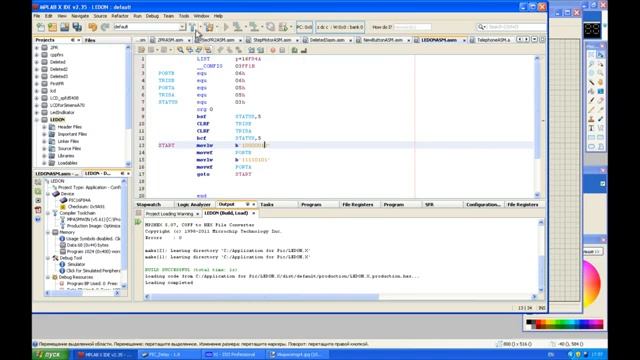Collapse the Memory node in the dashboard
Viewport: 640px width, 360px height.
point(48,232)
